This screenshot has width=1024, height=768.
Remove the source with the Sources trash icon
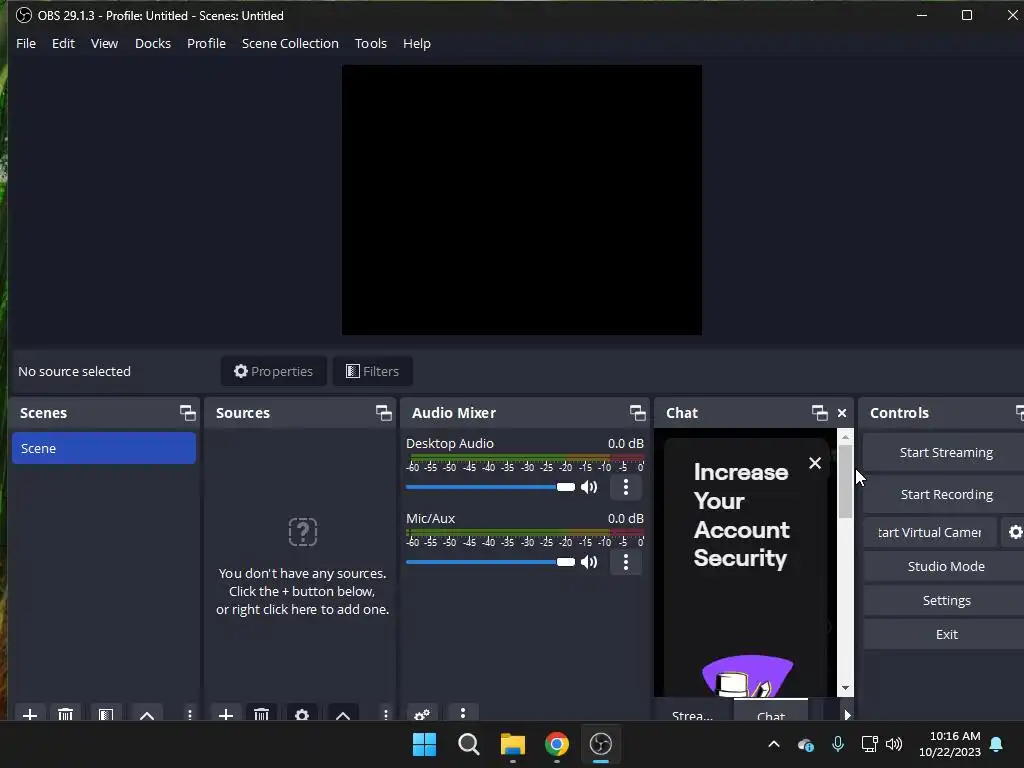pyautogui.click(x=261, y=714)
